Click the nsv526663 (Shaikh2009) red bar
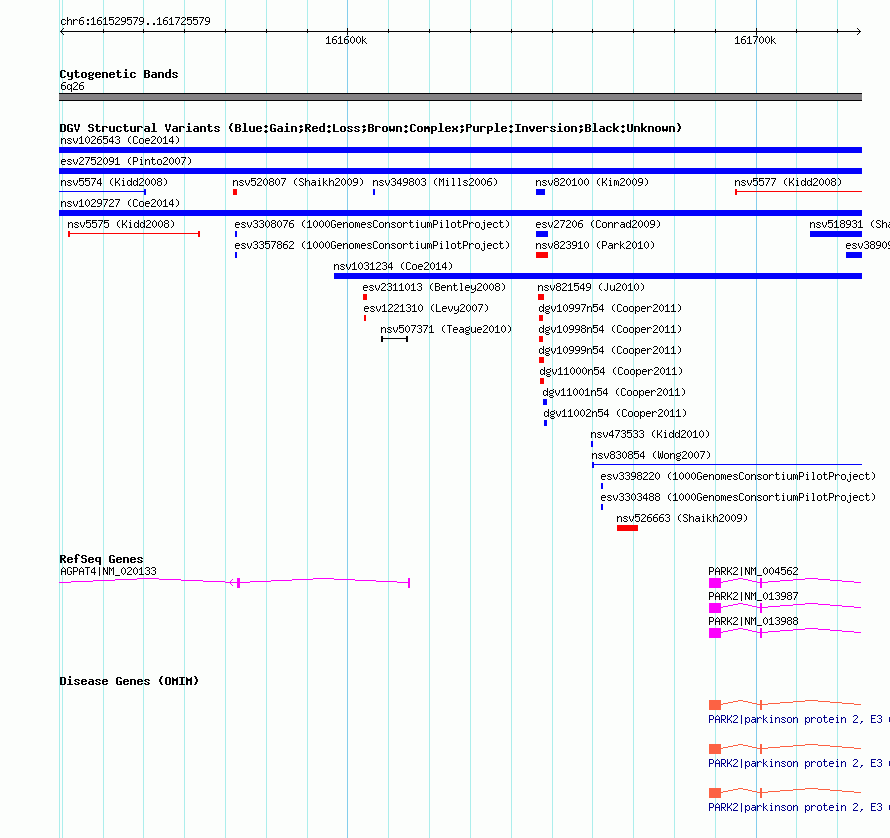Screen dimensions: 890x838 tap(627, 528)
